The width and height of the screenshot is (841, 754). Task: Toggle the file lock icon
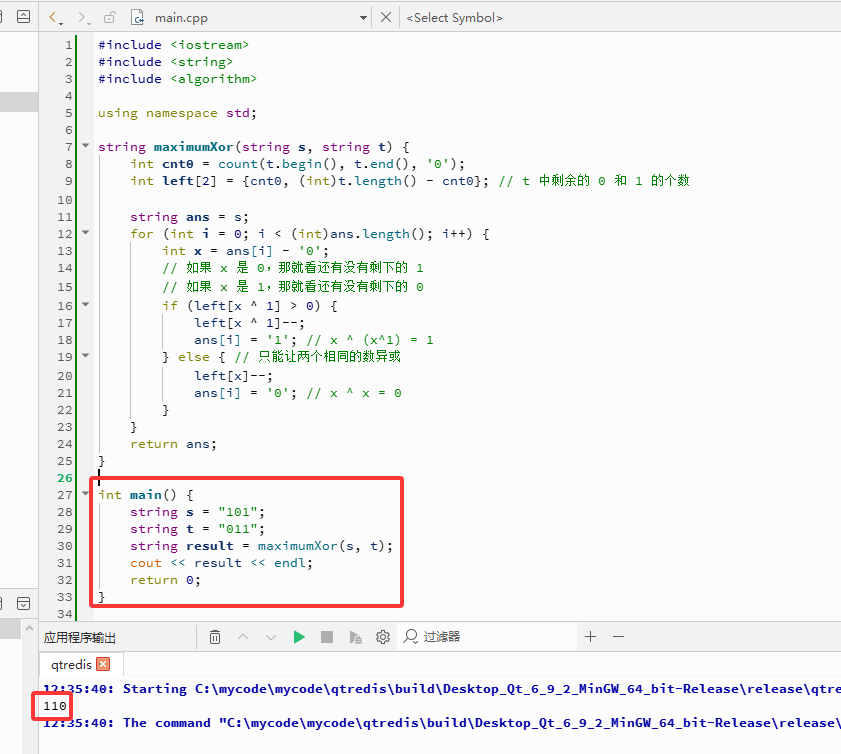109,18
